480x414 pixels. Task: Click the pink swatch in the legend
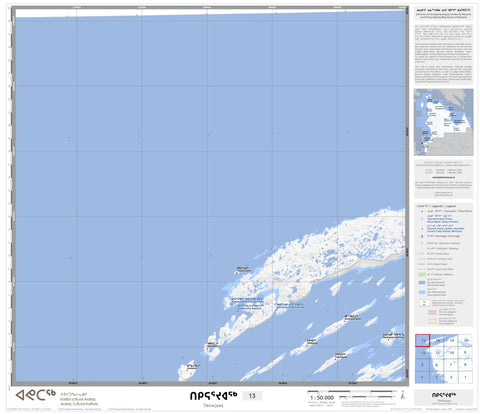(x=432, y=312)
